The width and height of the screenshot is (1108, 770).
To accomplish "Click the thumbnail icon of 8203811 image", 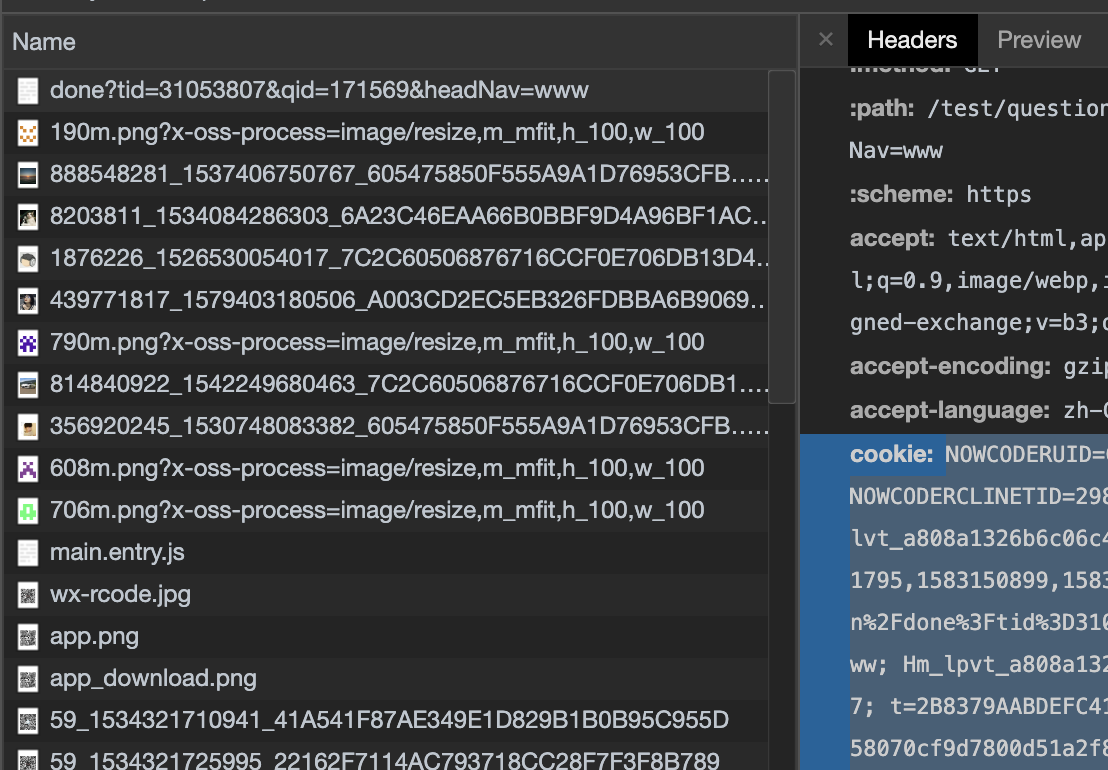I will [28, 217].
